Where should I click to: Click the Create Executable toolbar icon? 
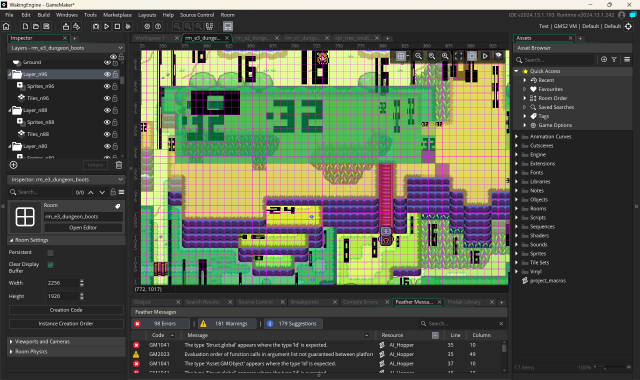[66, 27]
